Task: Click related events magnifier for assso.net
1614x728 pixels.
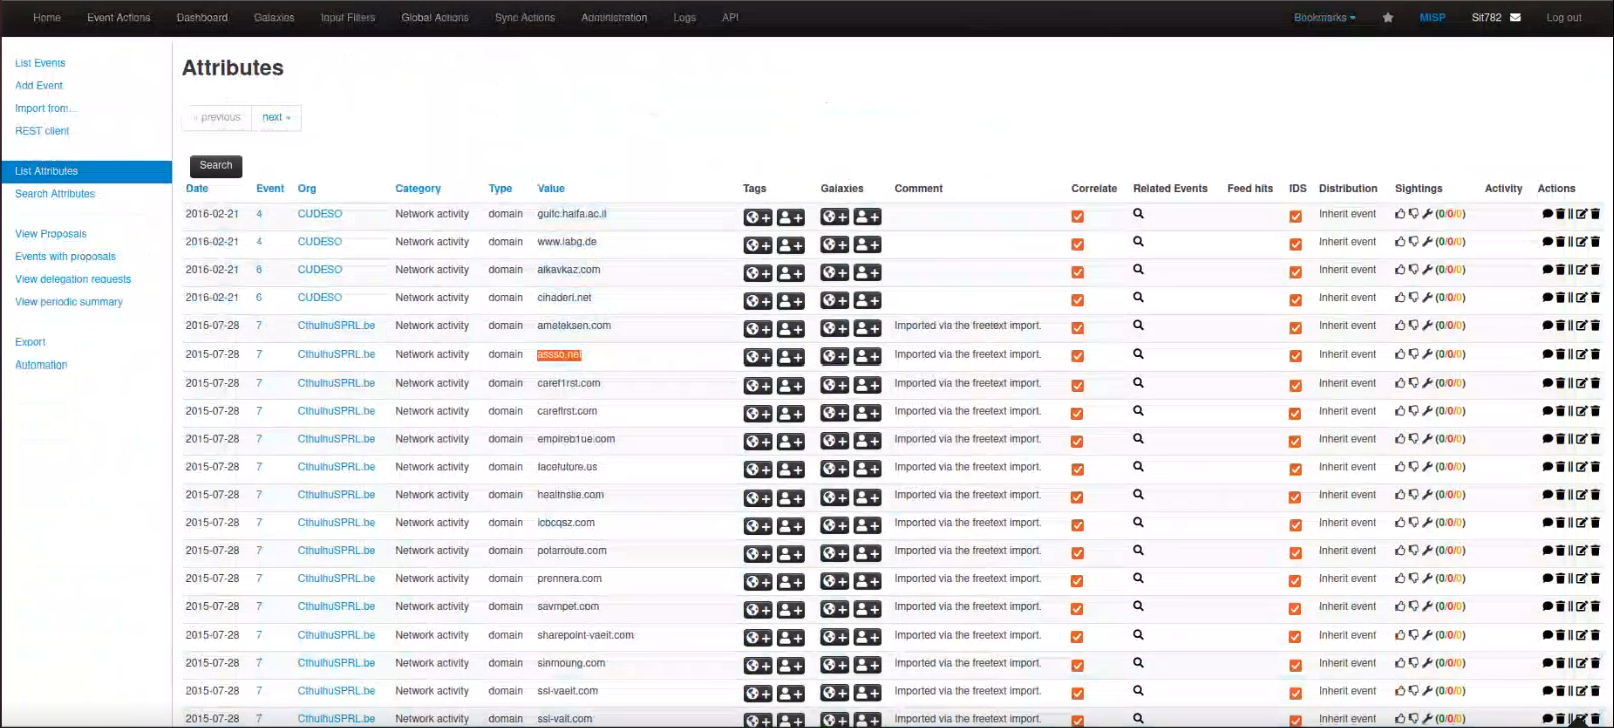Action: [1138, 354]
